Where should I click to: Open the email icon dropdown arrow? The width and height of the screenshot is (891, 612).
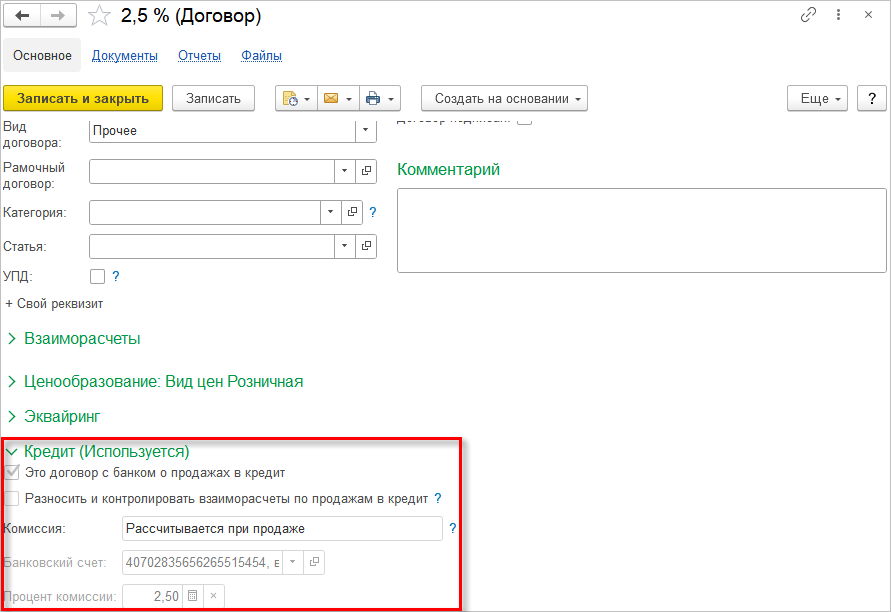[x=349, y=99]
